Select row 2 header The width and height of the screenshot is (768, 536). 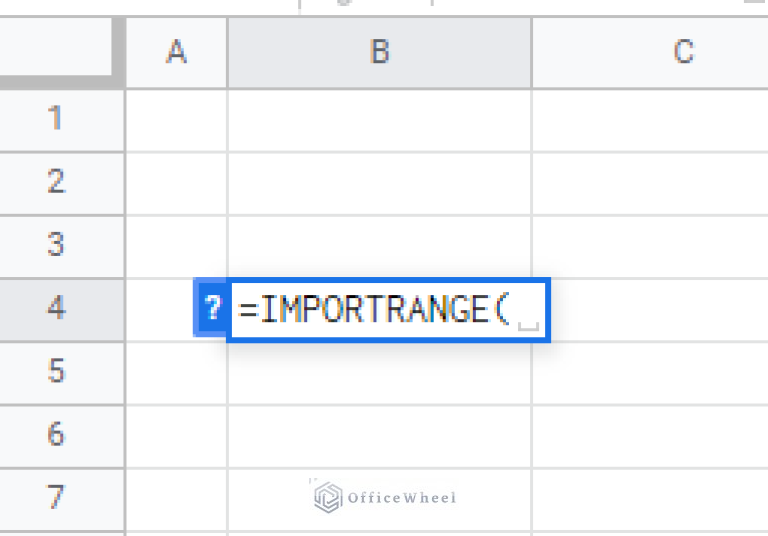(x=56, y=182)
